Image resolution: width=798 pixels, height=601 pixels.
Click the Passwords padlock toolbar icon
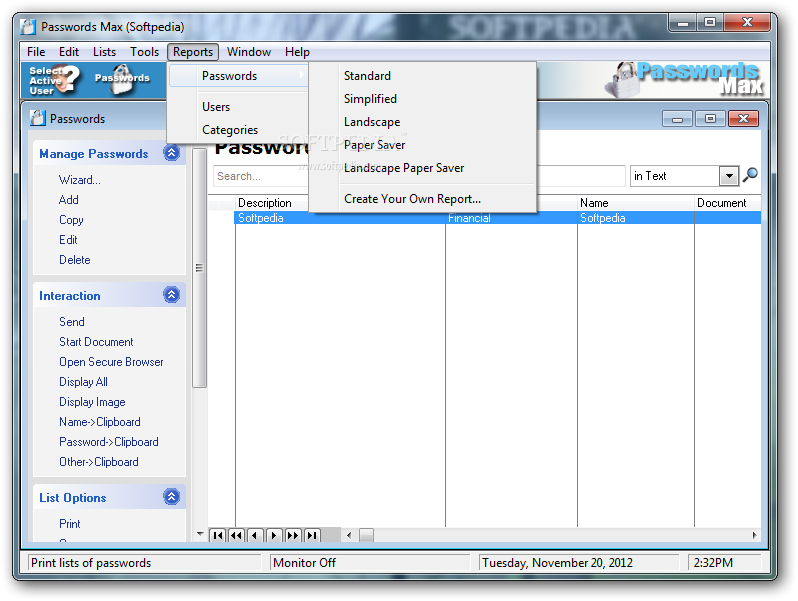point(122,79)
